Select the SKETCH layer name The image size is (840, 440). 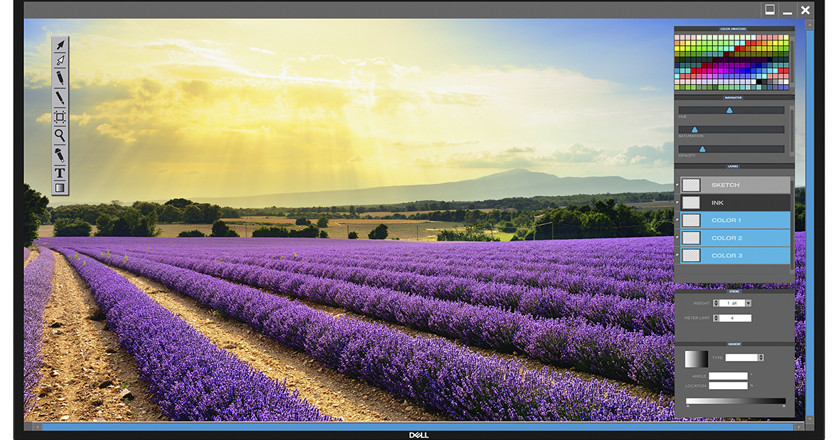[725, 185]
